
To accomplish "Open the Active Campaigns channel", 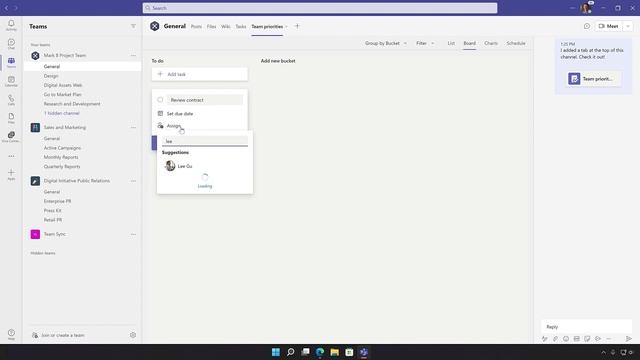I will (x=62, y=148).
